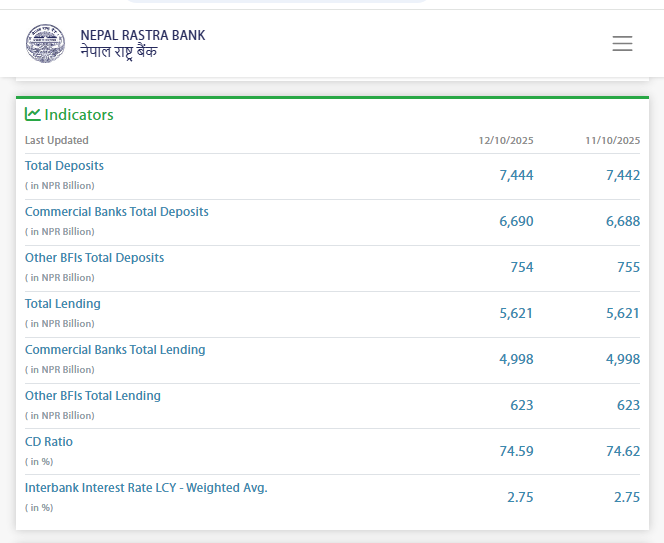Open the CD Ratio indicator link
This screenshot has width=664, height=543.
(x=49, y=442)
